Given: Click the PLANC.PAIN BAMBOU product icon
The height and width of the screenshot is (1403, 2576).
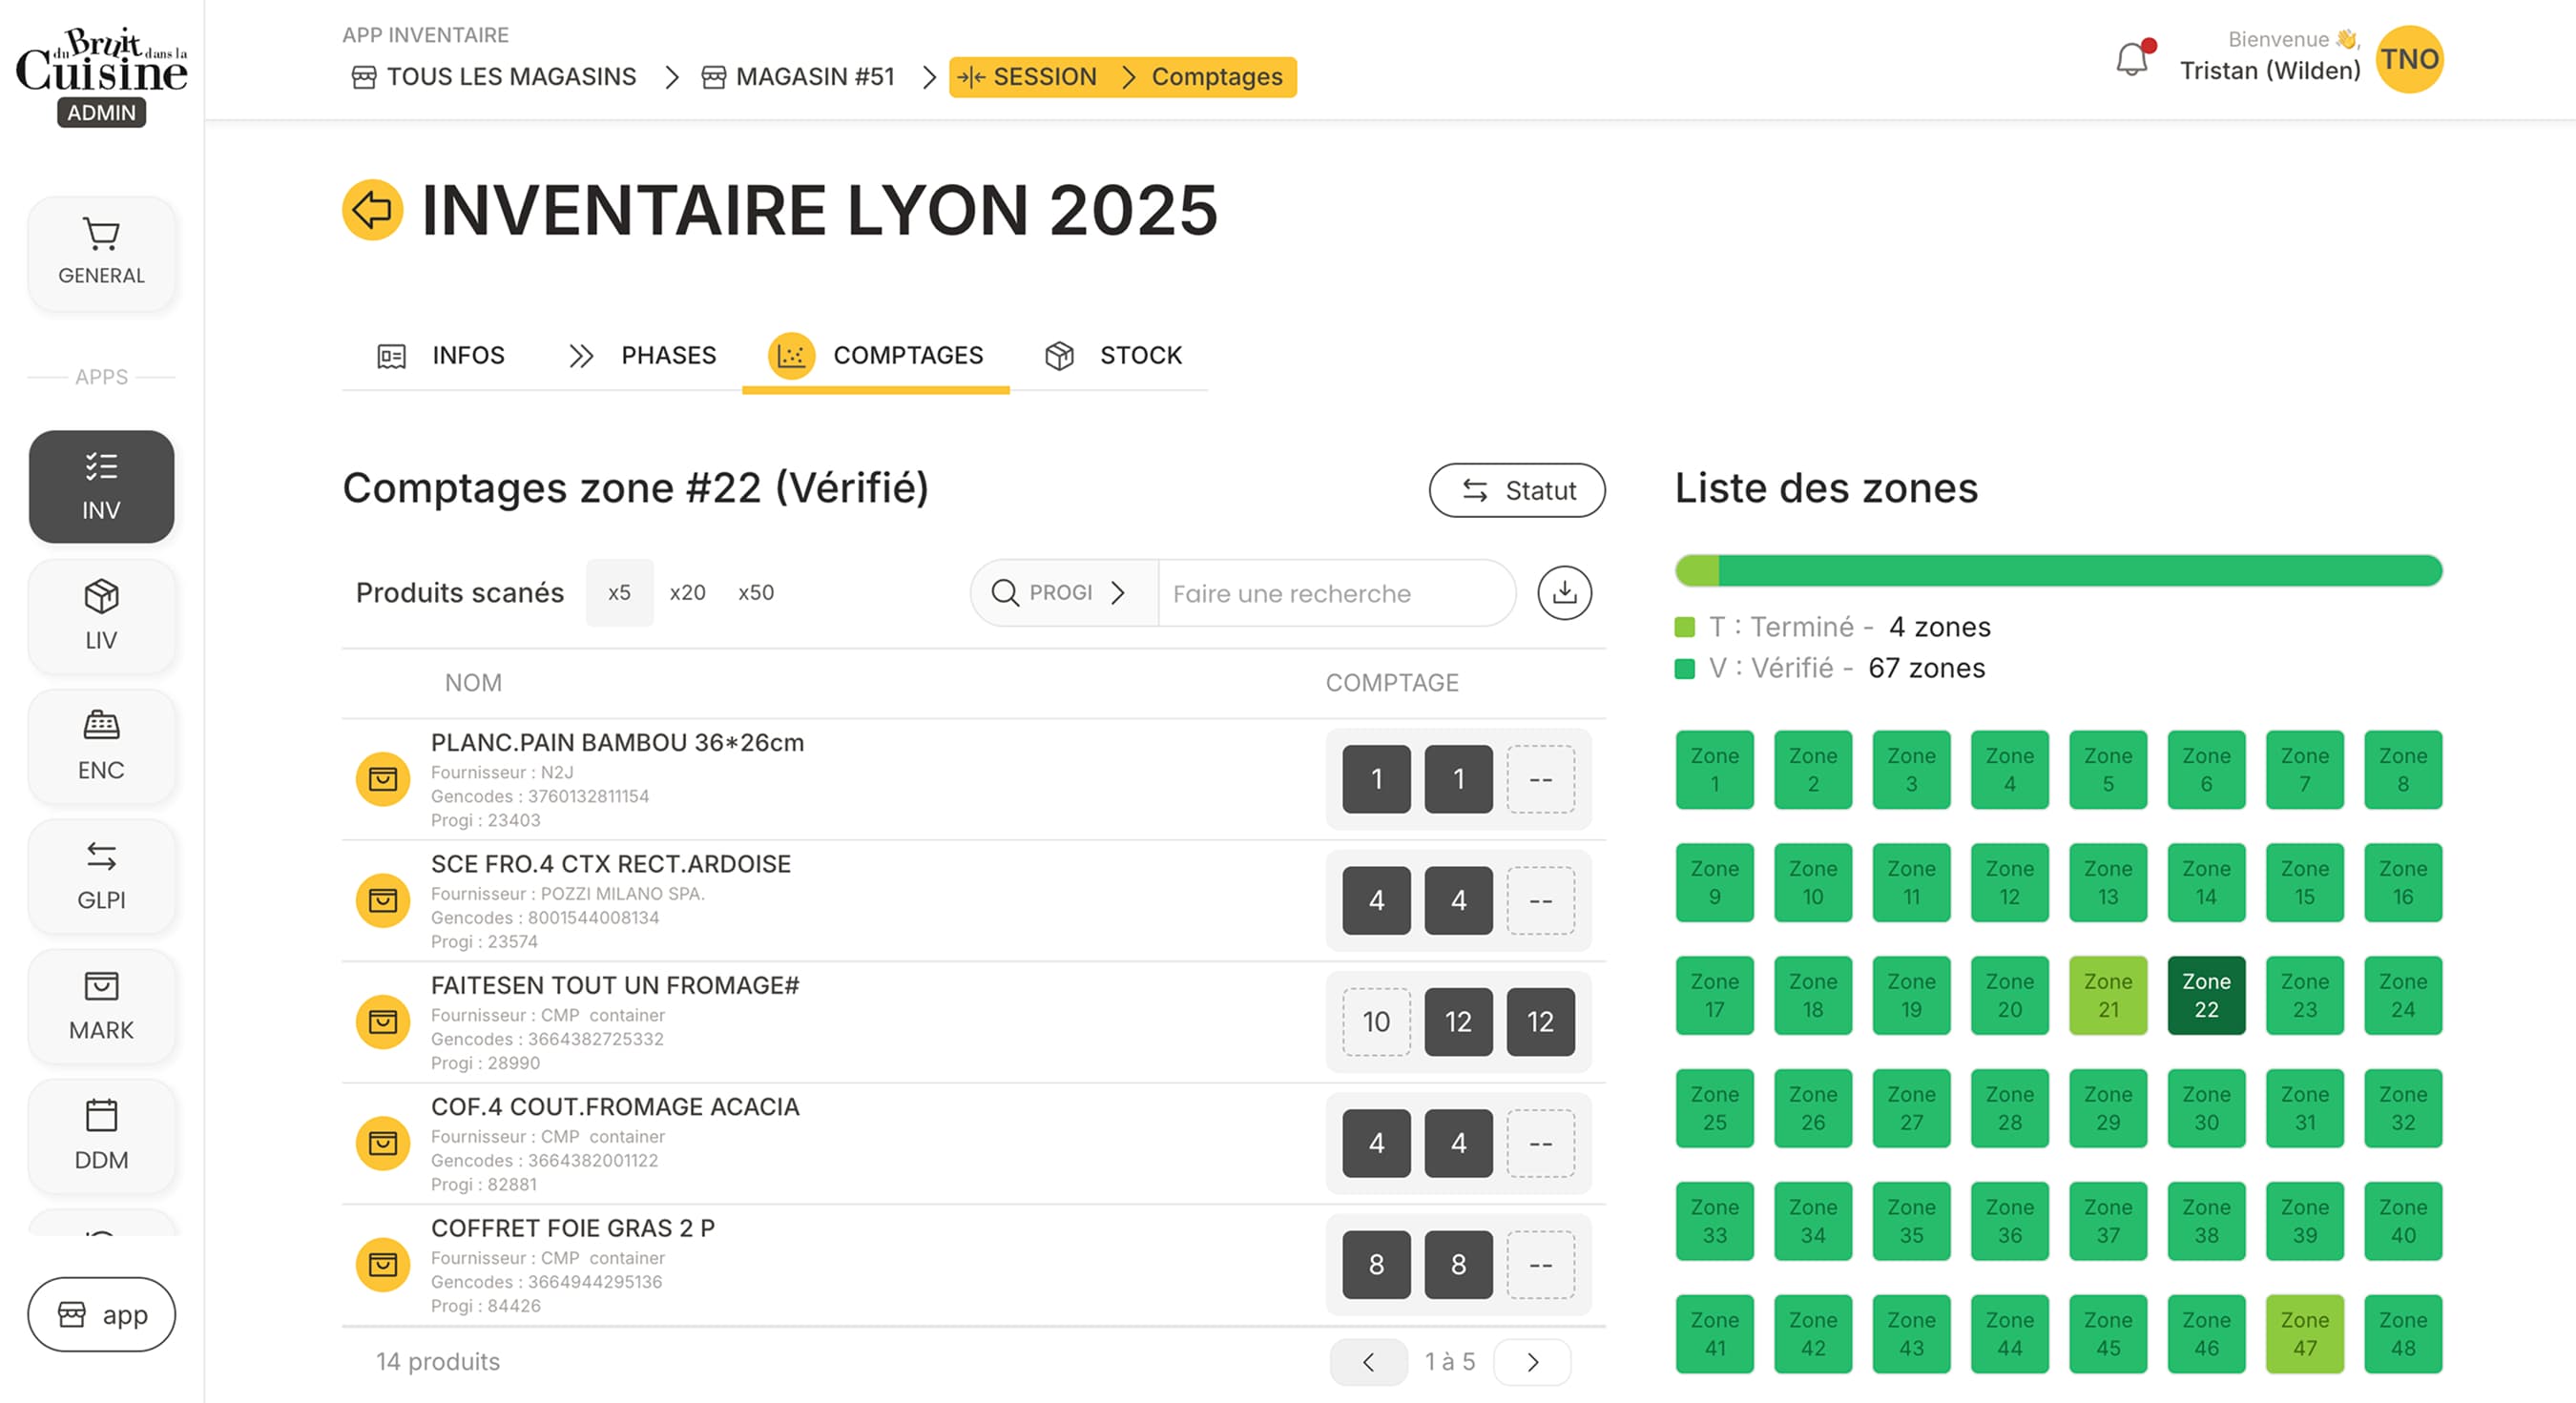Looking at the screenshot, I should coord(383,779).
